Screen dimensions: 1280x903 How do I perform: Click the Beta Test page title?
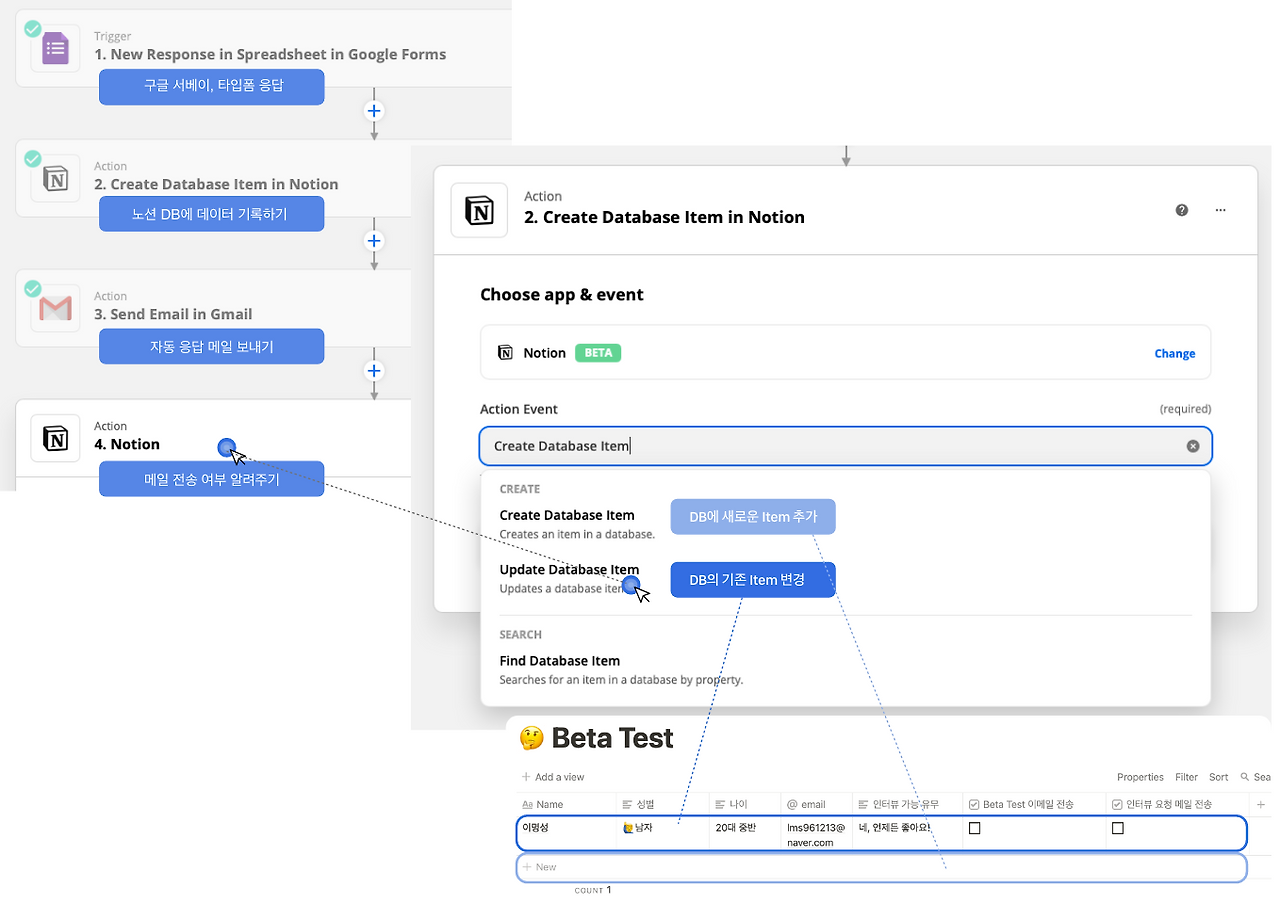point(612,739)
